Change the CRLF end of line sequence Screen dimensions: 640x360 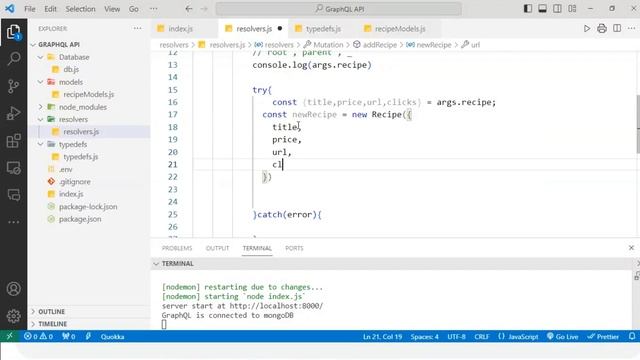point(482,336)
